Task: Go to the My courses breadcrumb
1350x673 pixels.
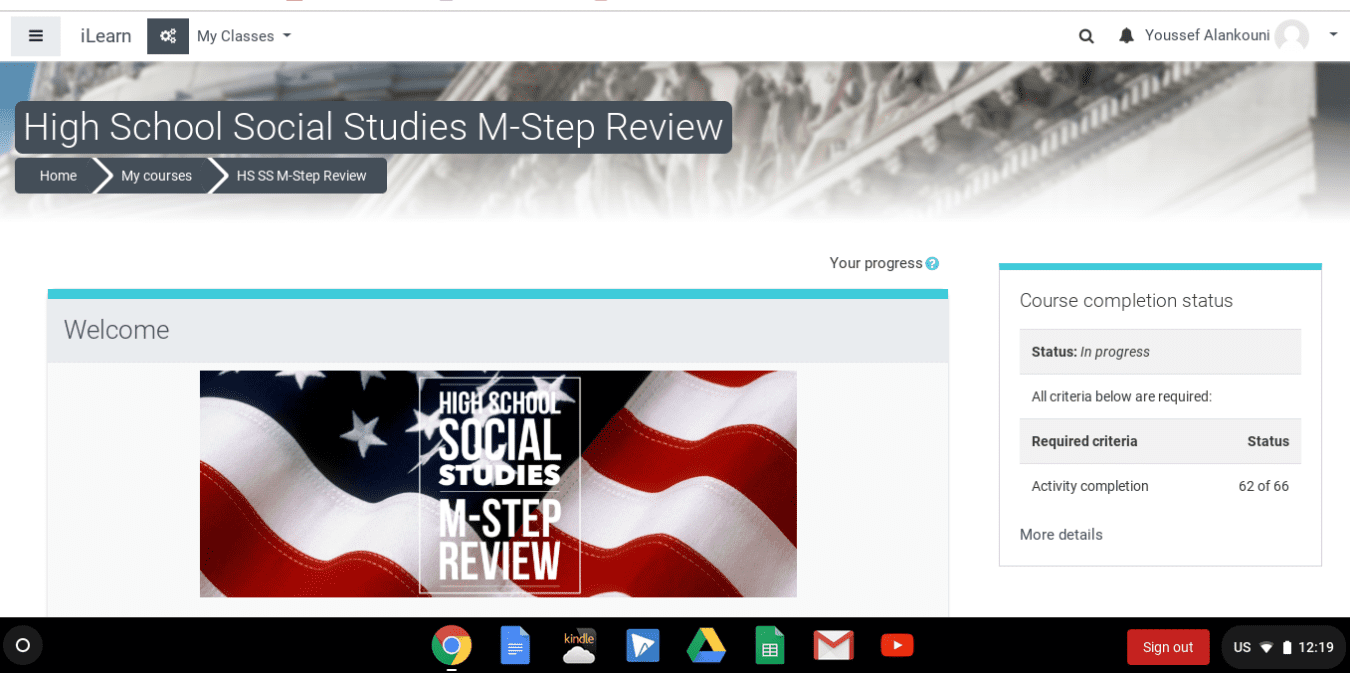Action: 156,176
